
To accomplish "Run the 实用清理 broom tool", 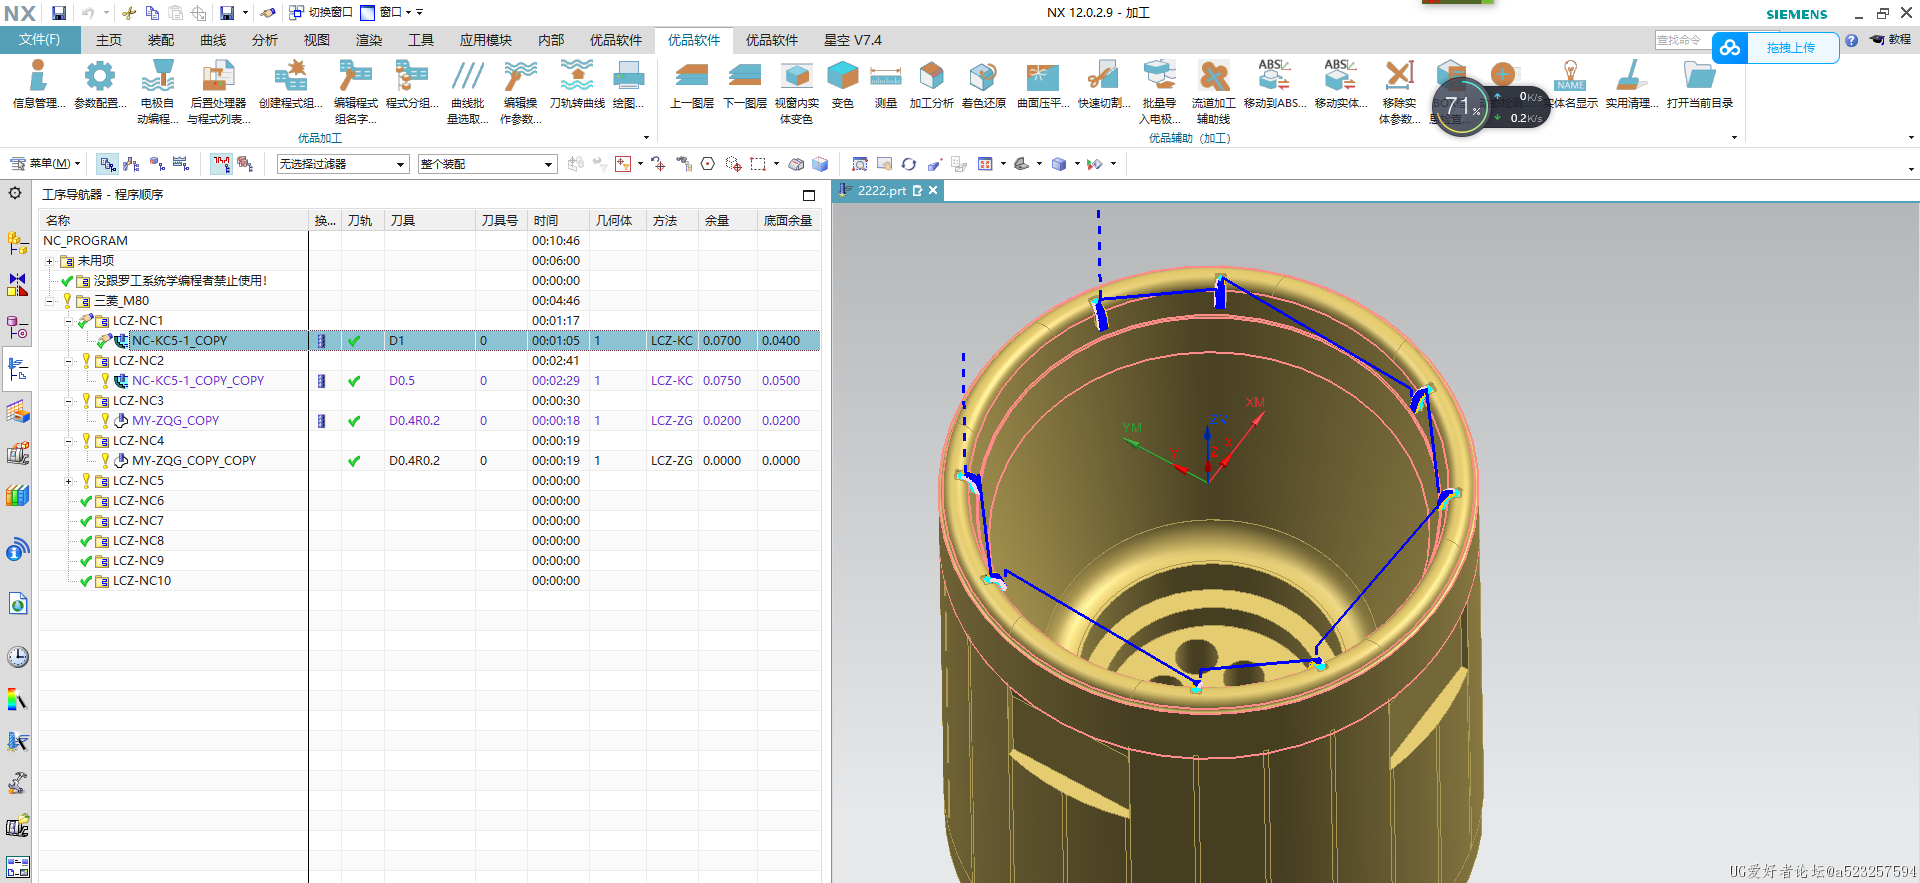I will click(x=1631, y=85).
